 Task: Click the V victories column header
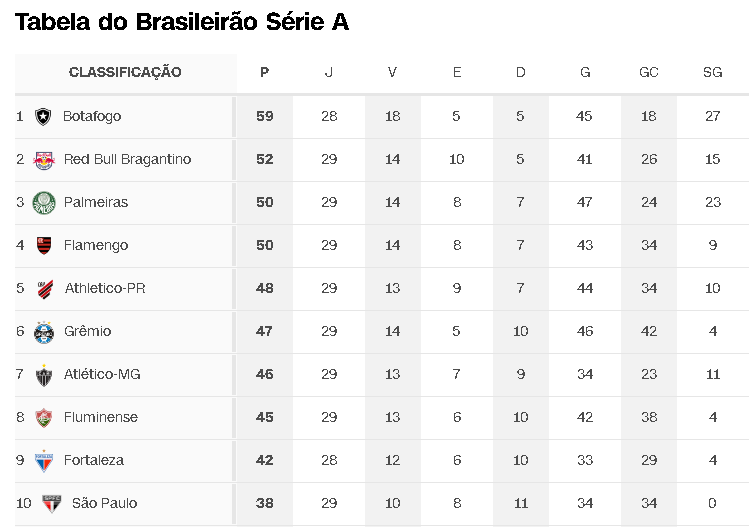392,72
